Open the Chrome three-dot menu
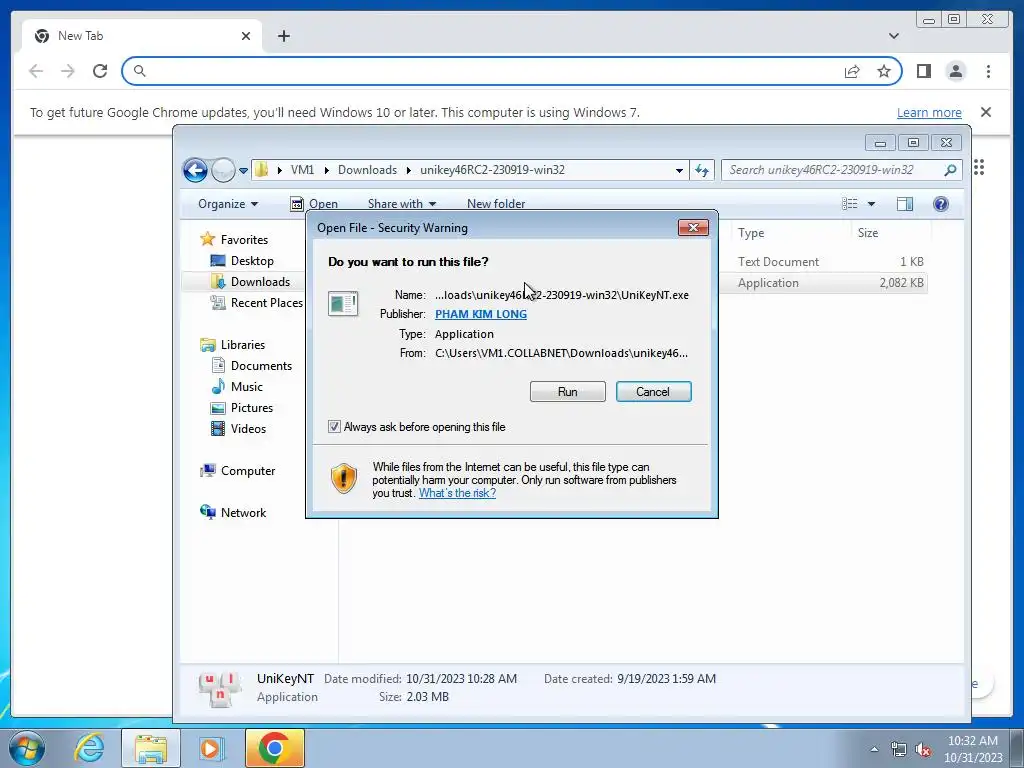The image size is (1024, 768). (988, 71)
